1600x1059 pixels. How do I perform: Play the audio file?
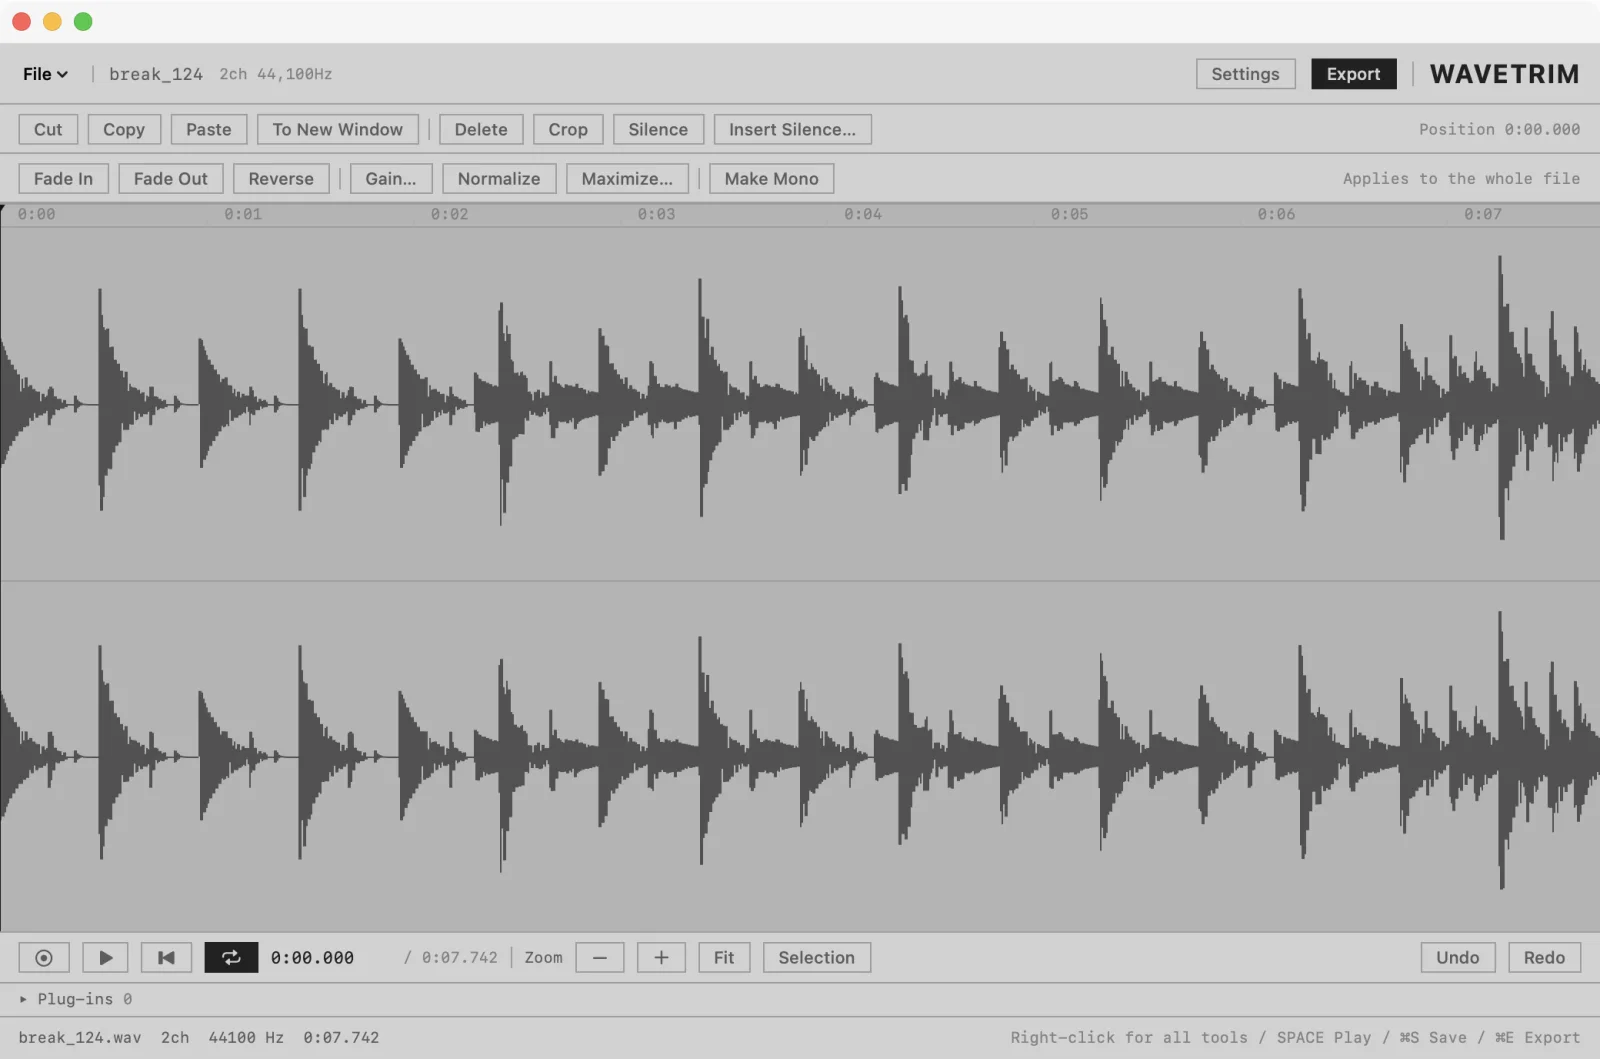point(105,957)
